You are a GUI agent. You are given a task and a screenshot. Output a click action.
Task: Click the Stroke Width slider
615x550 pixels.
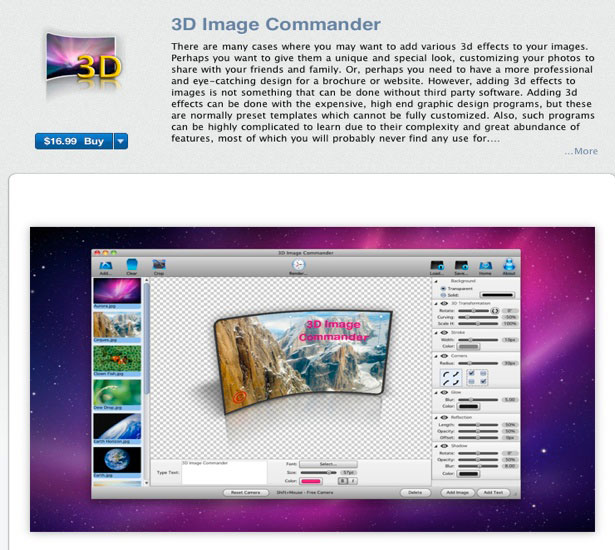pyautogui.click(x=478, y=340)
